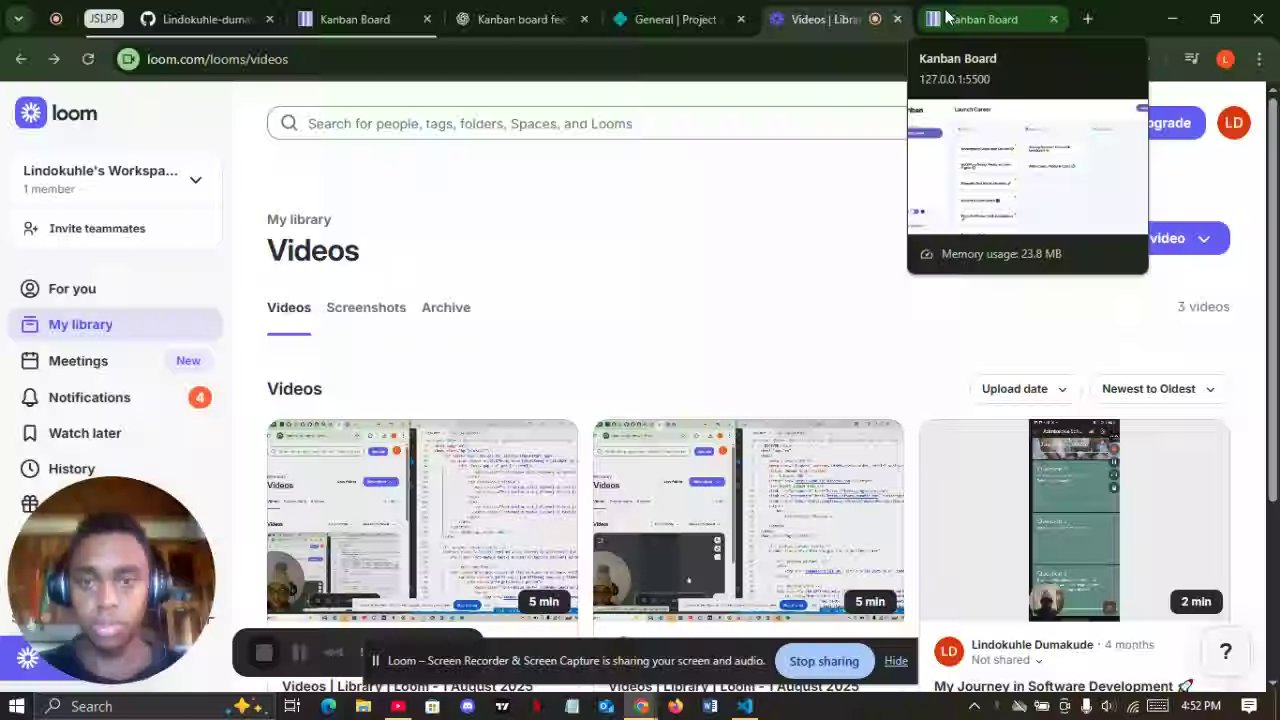The image size is (1280, 720).
Task: Open Outlook from taskbar
Action: tap(606, 706)
